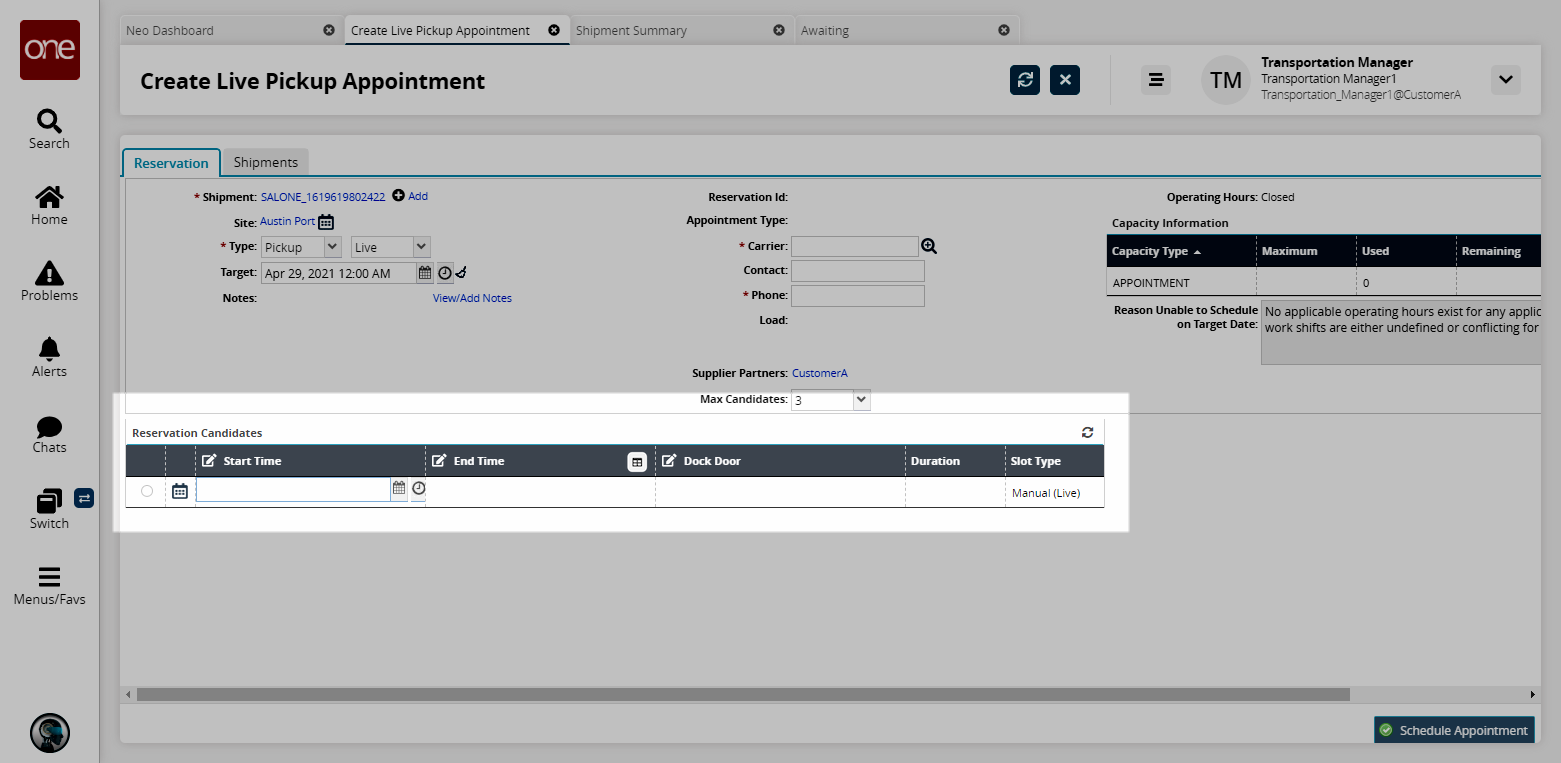Expand the Transportation Manager user dropdown
The width and height of the screenshot is (1561, 763).
click(x=1506, y=80)
